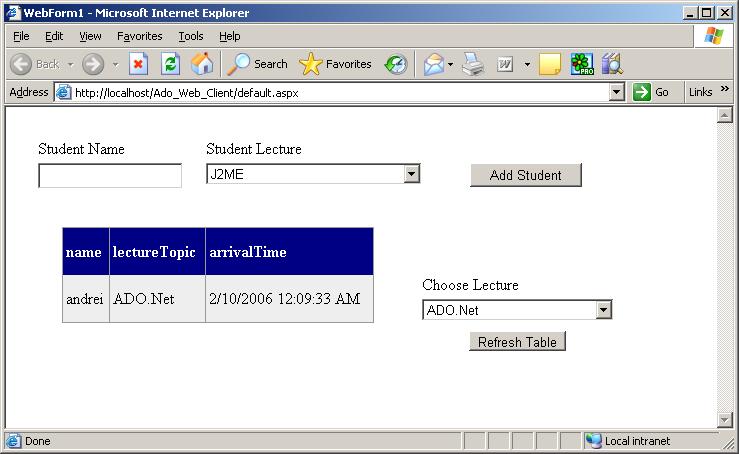Click the Local intranet status text
The width and height of the screenshot is (739, 454).
click(637, 441)
